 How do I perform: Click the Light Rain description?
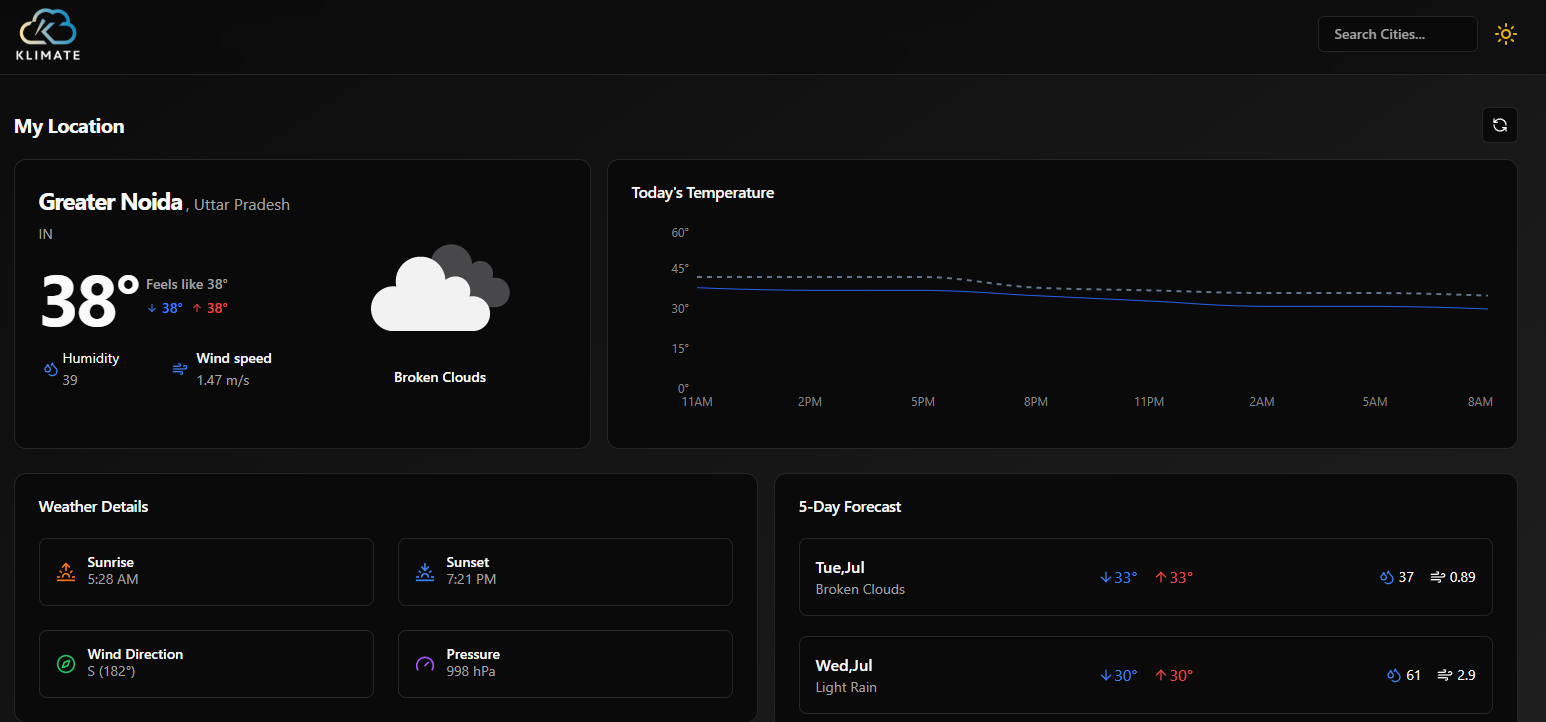click(846, 687)
